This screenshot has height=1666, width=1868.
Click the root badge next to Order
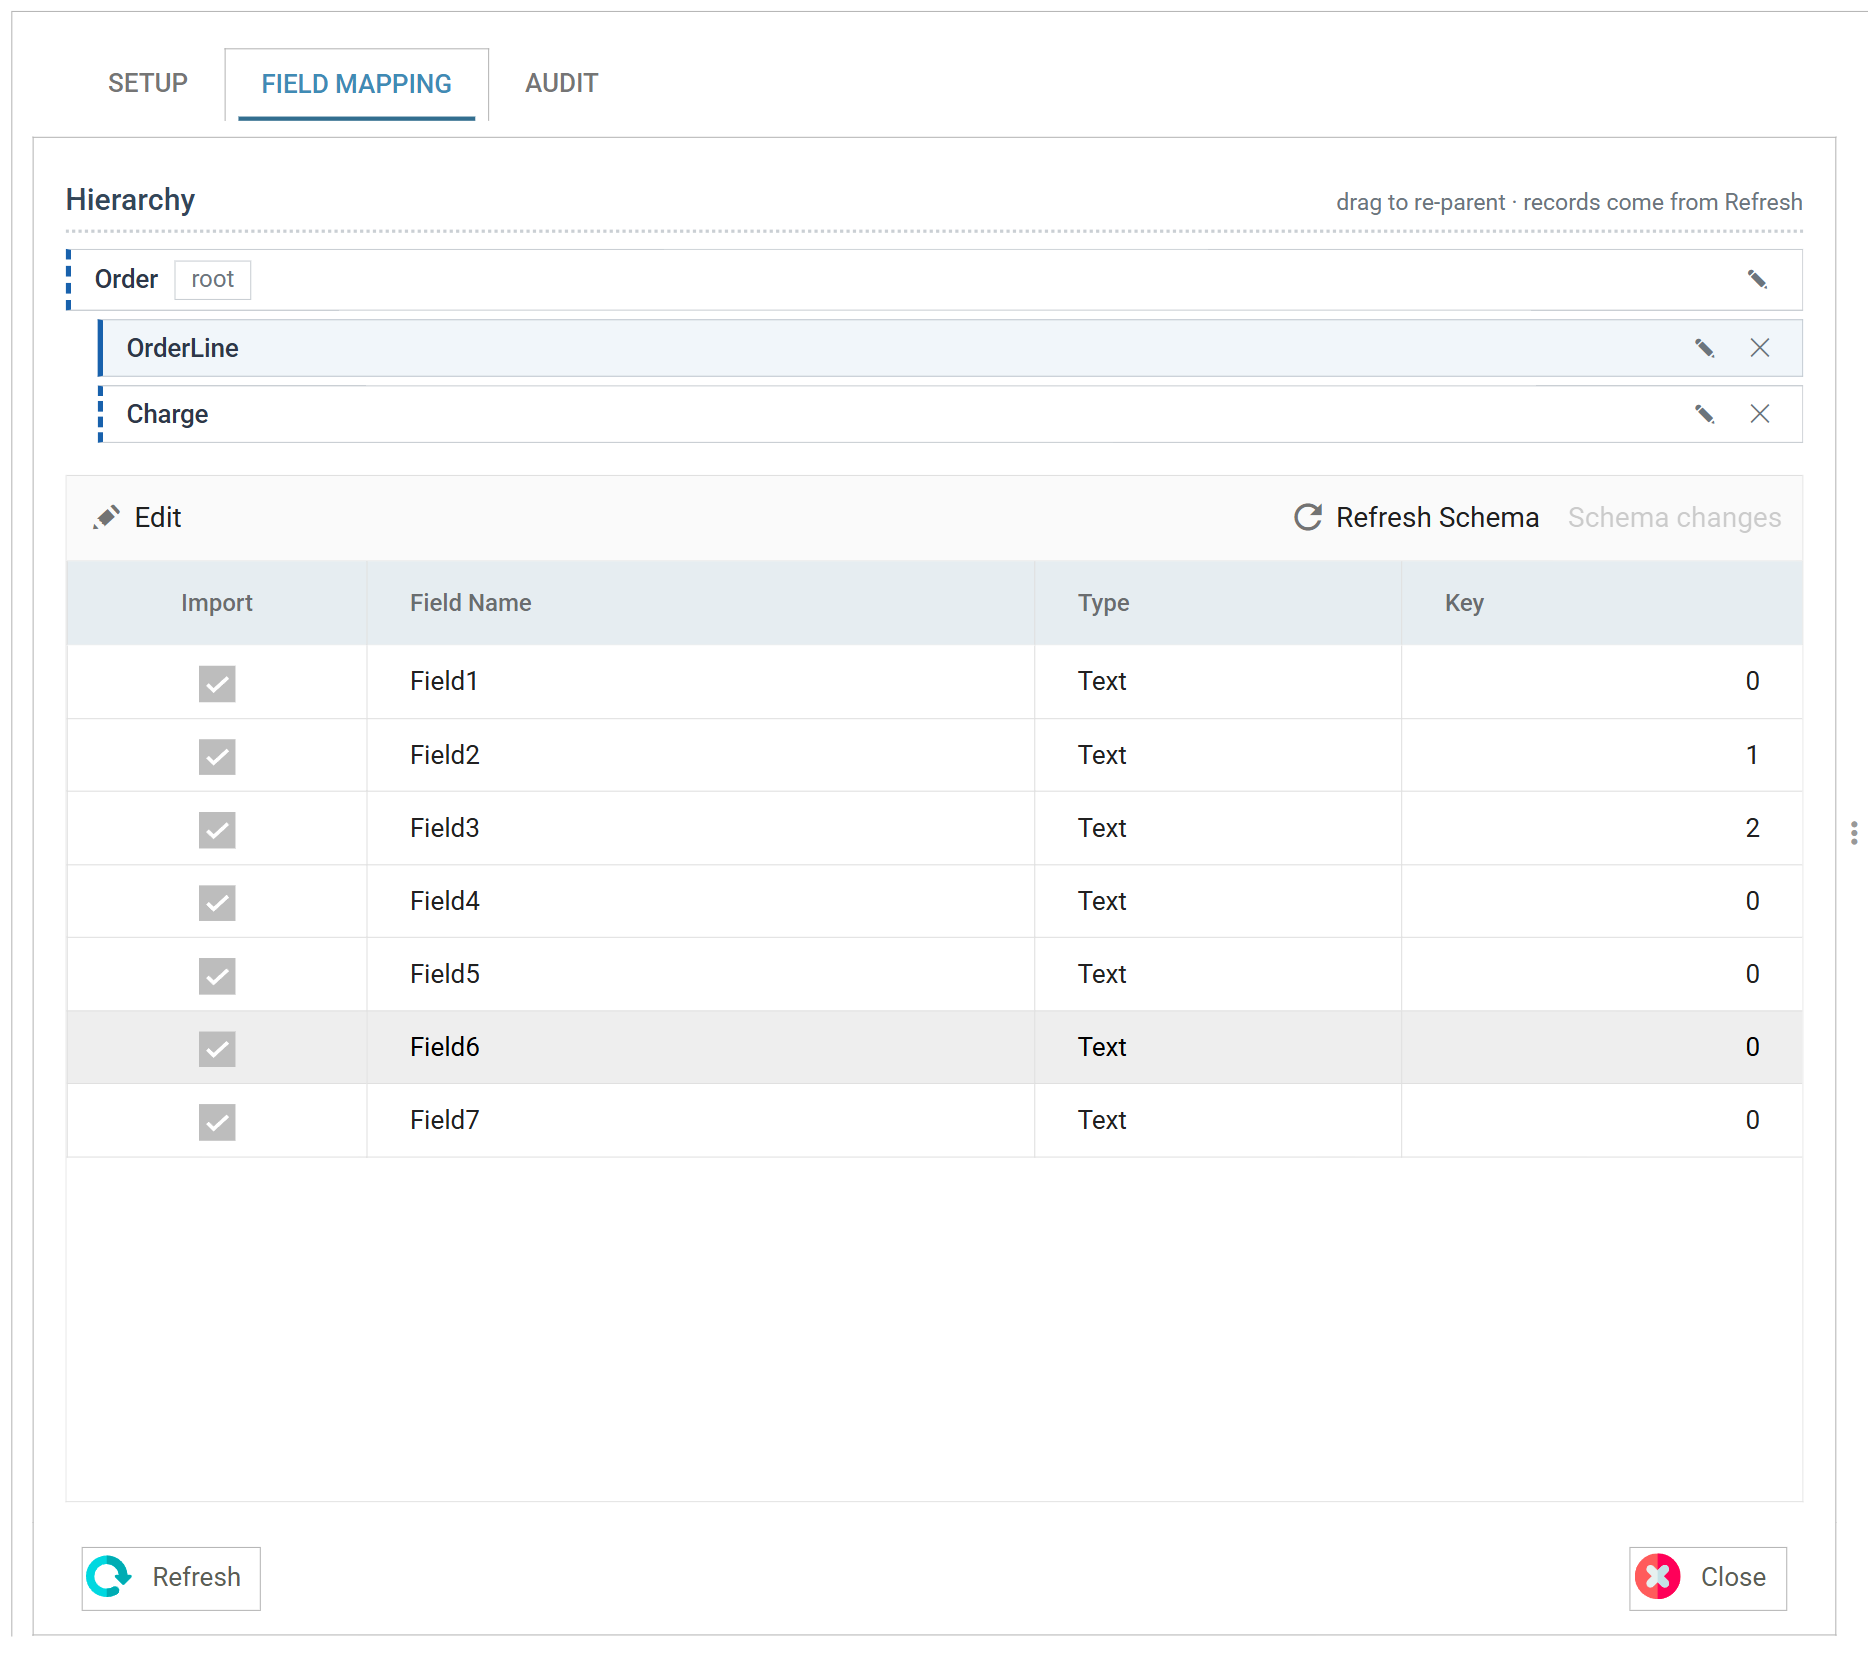coord(213,279)
